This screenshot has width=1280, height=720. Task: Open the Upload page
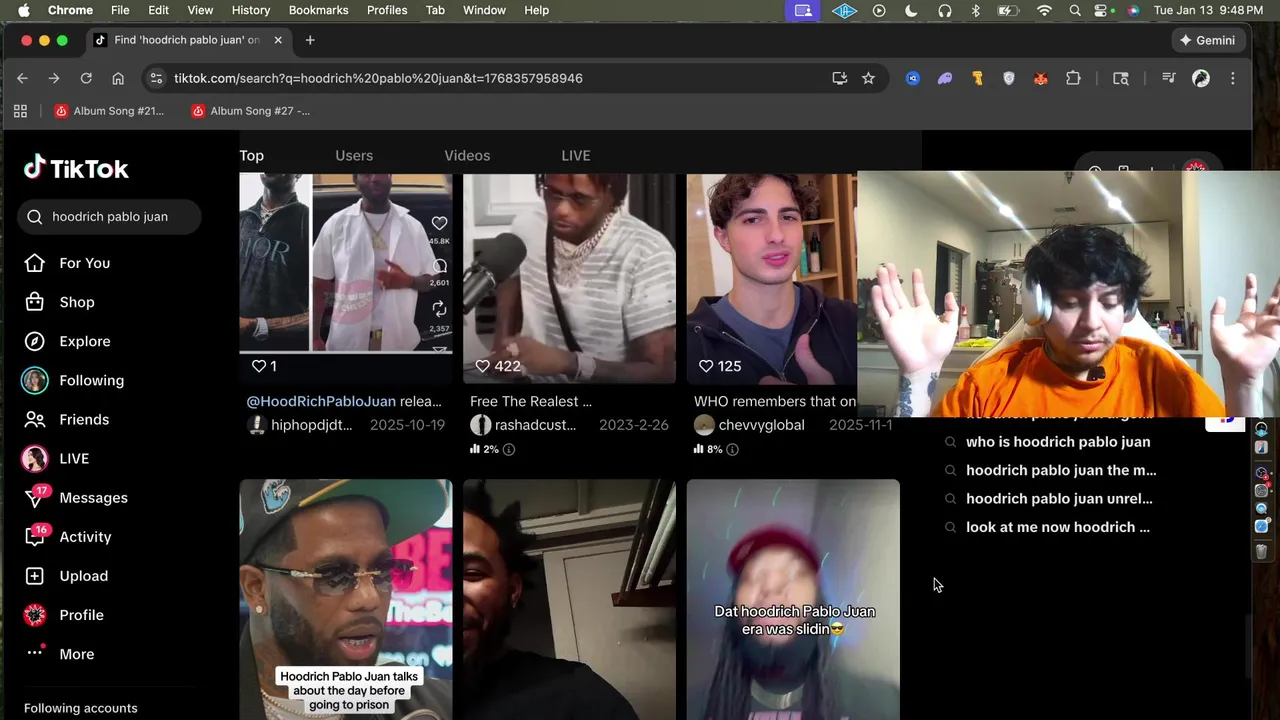click(66, 576)
